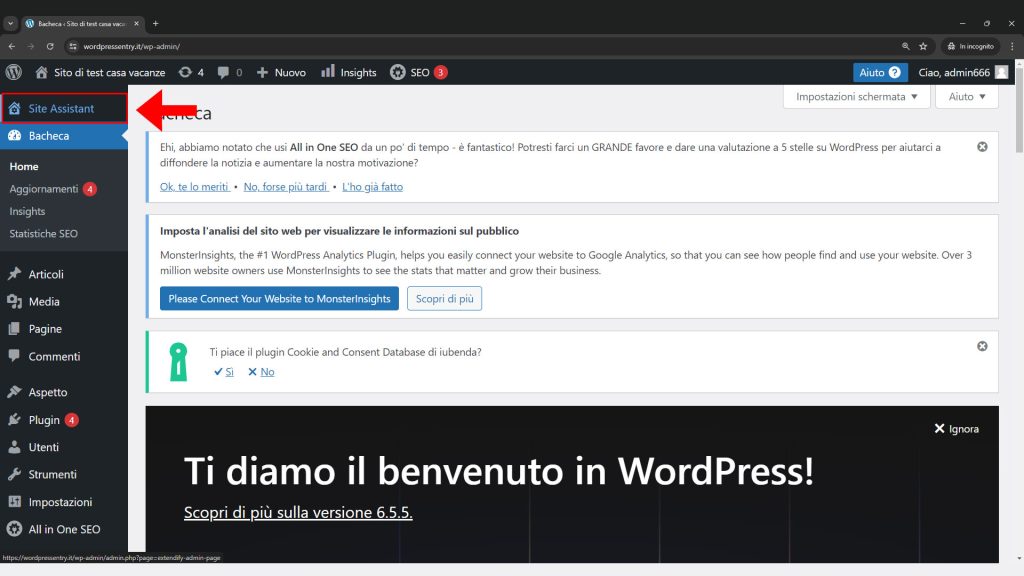This screenshot has width=1024, height=576.
Task: Click the In incognito indicator
Action: [x=970, y=46]
